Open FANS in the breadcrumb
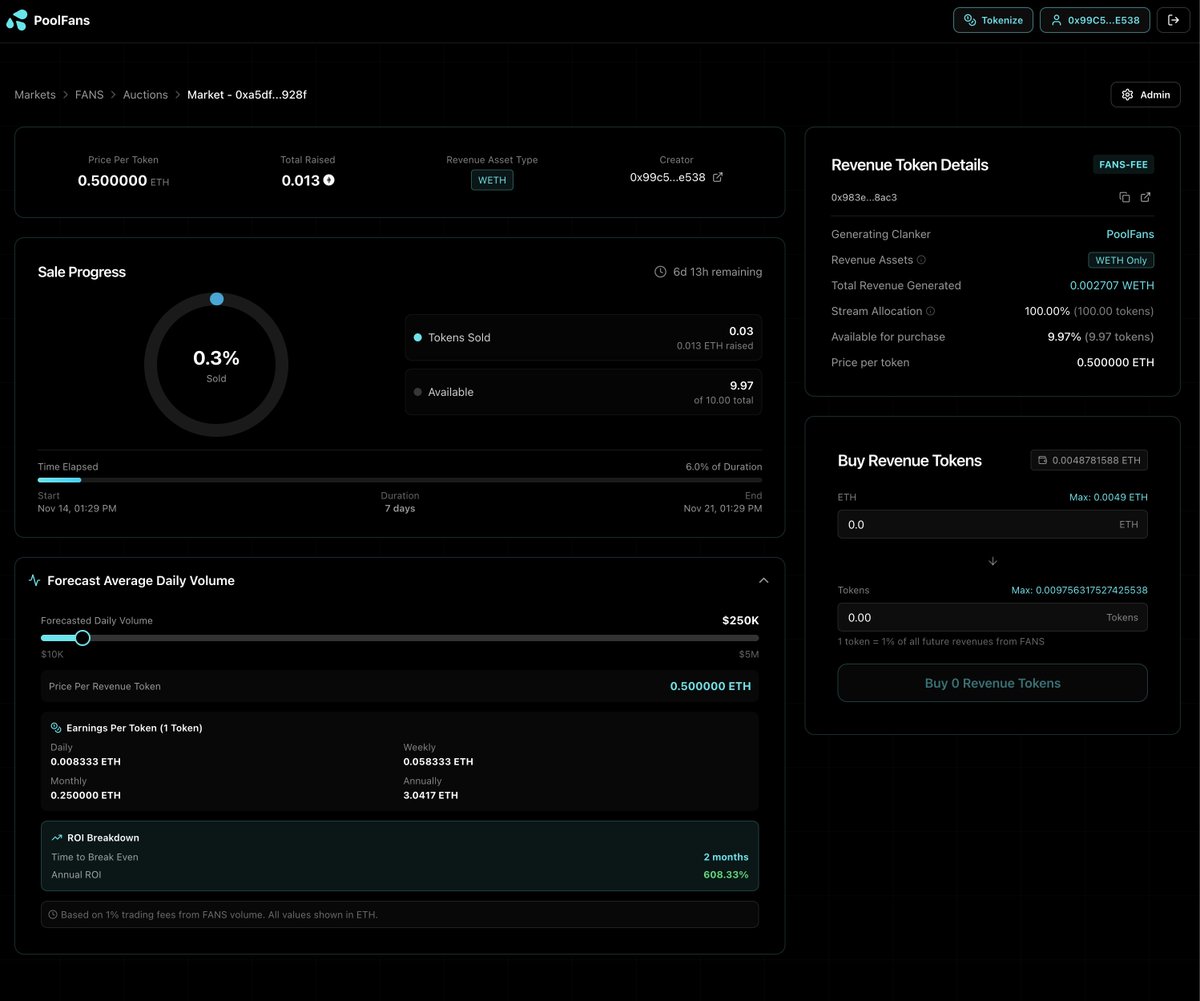The width and height of the screenshot is (1200, 1001). (89, 95)
